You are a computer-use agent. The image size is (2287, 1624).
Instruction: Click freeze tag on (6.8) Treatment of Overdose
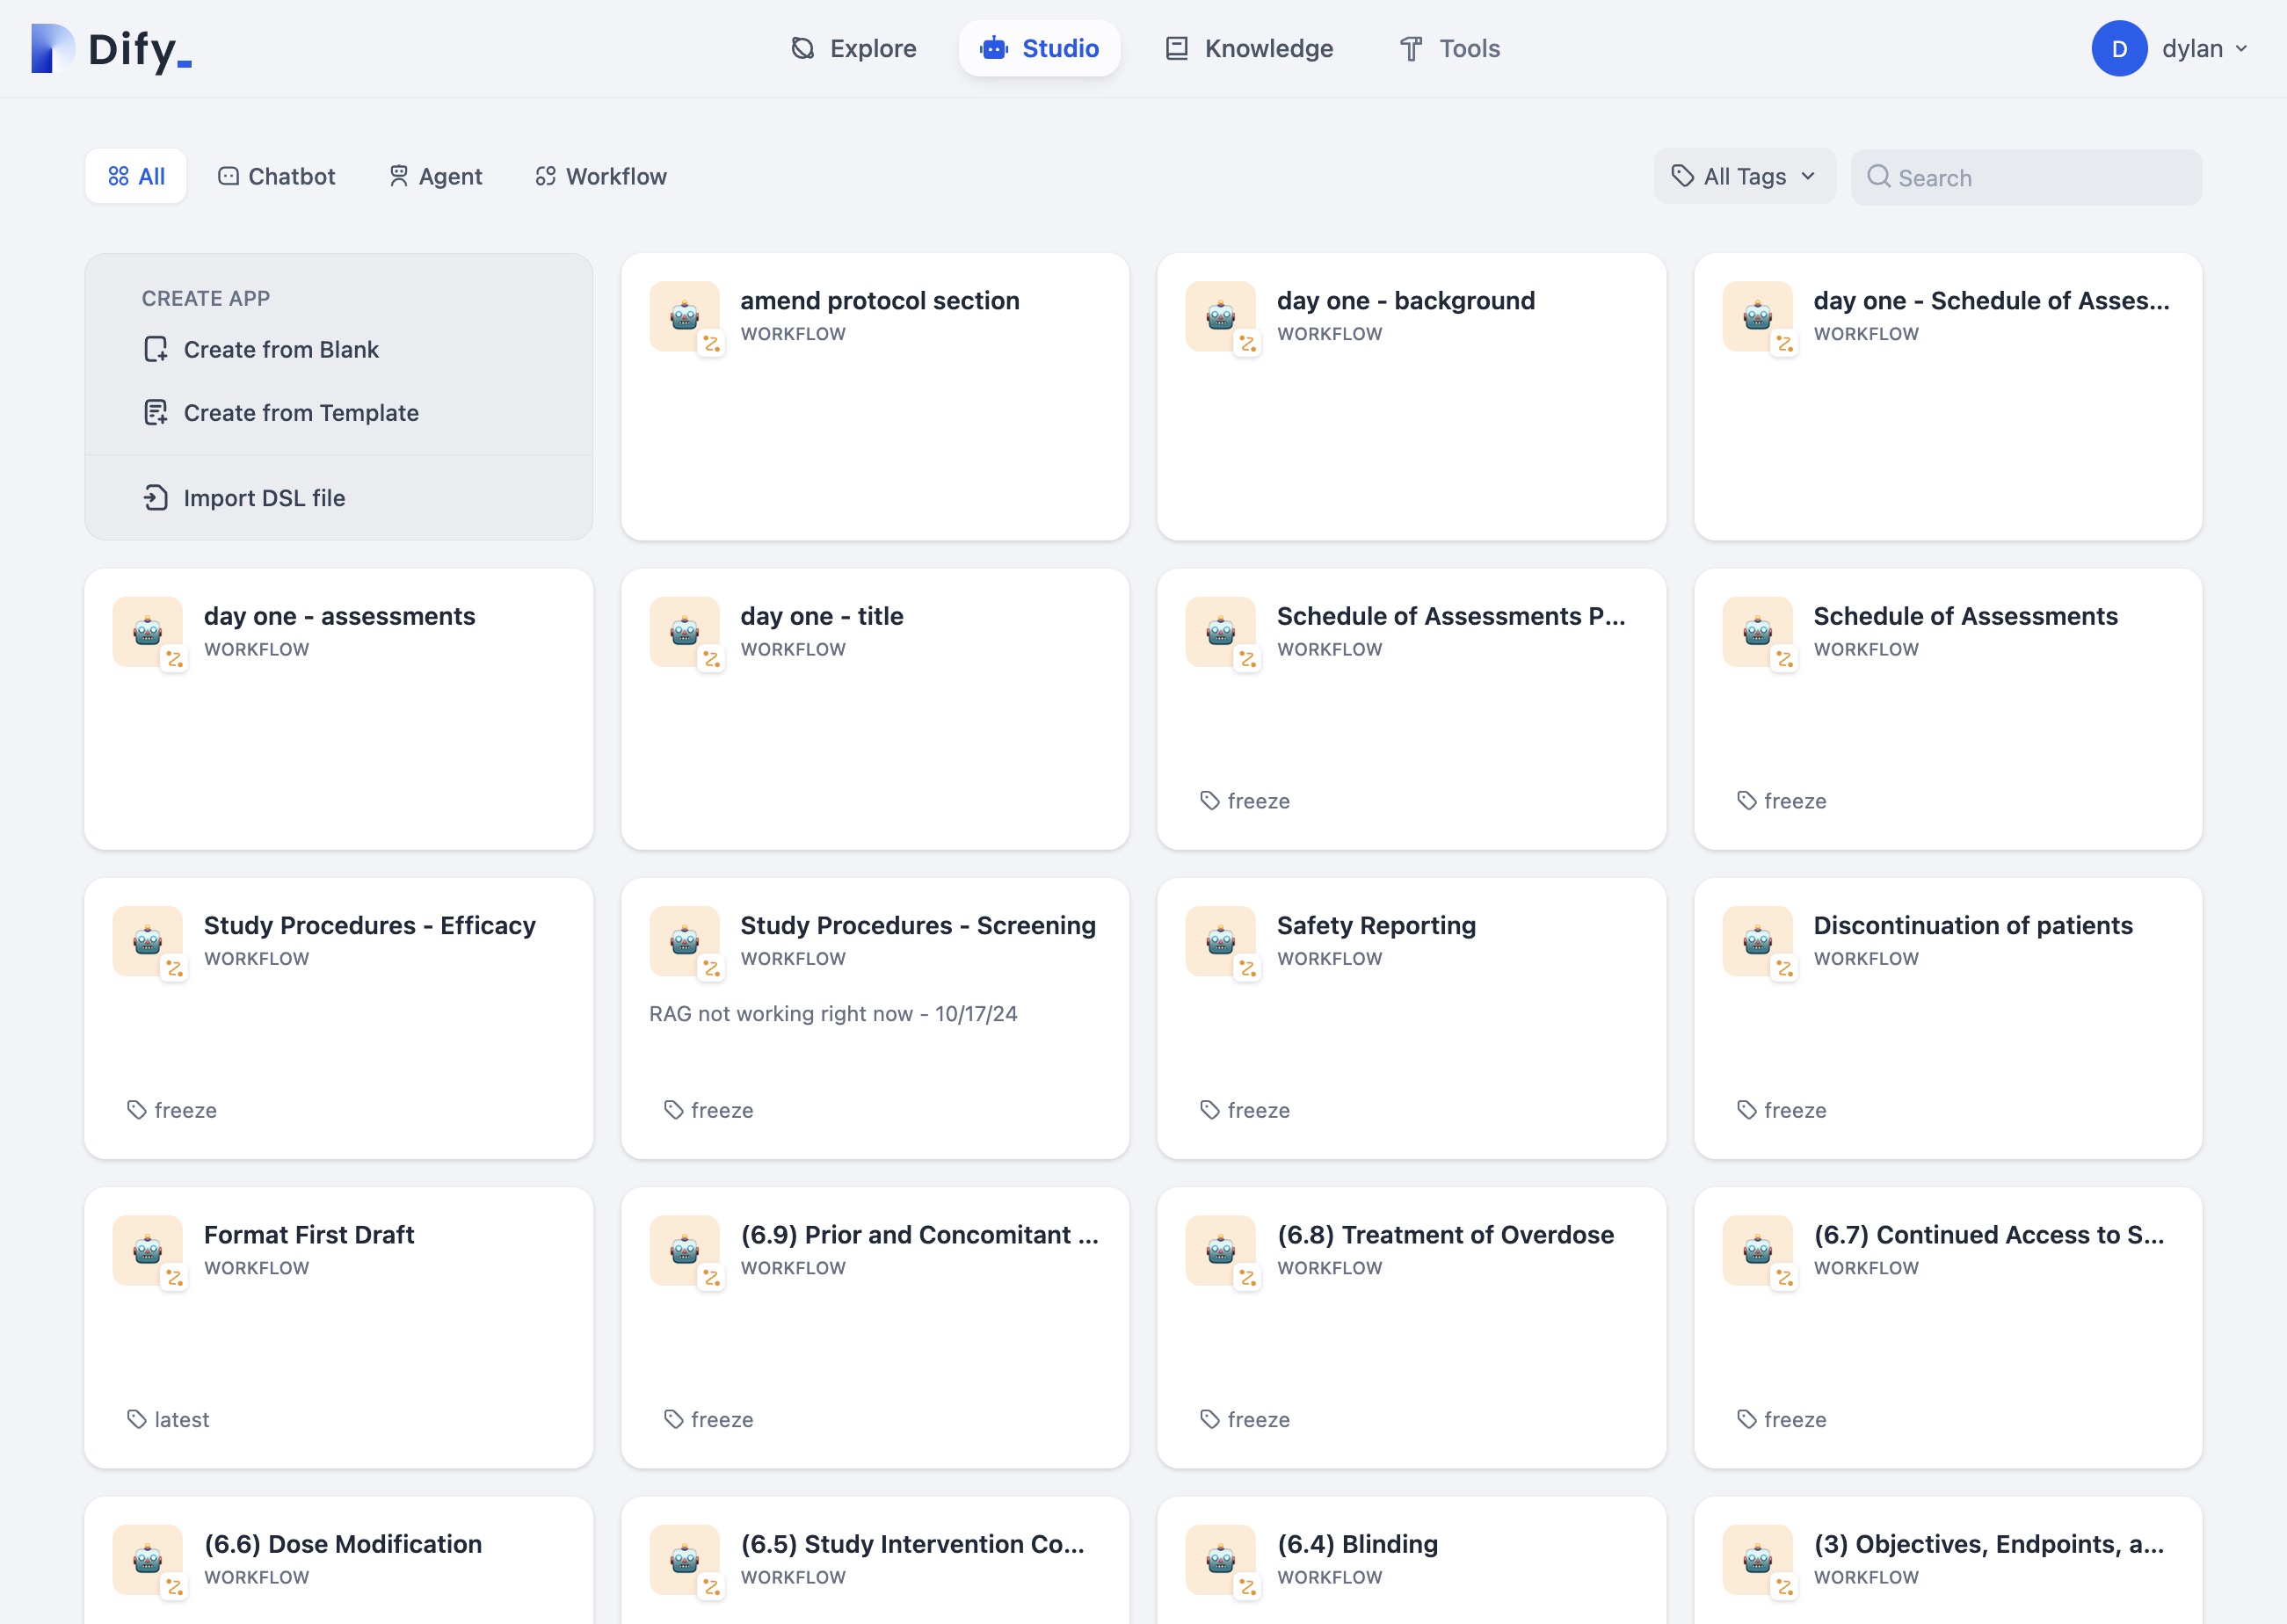pyautogui.click(x=1245, y=1418)
